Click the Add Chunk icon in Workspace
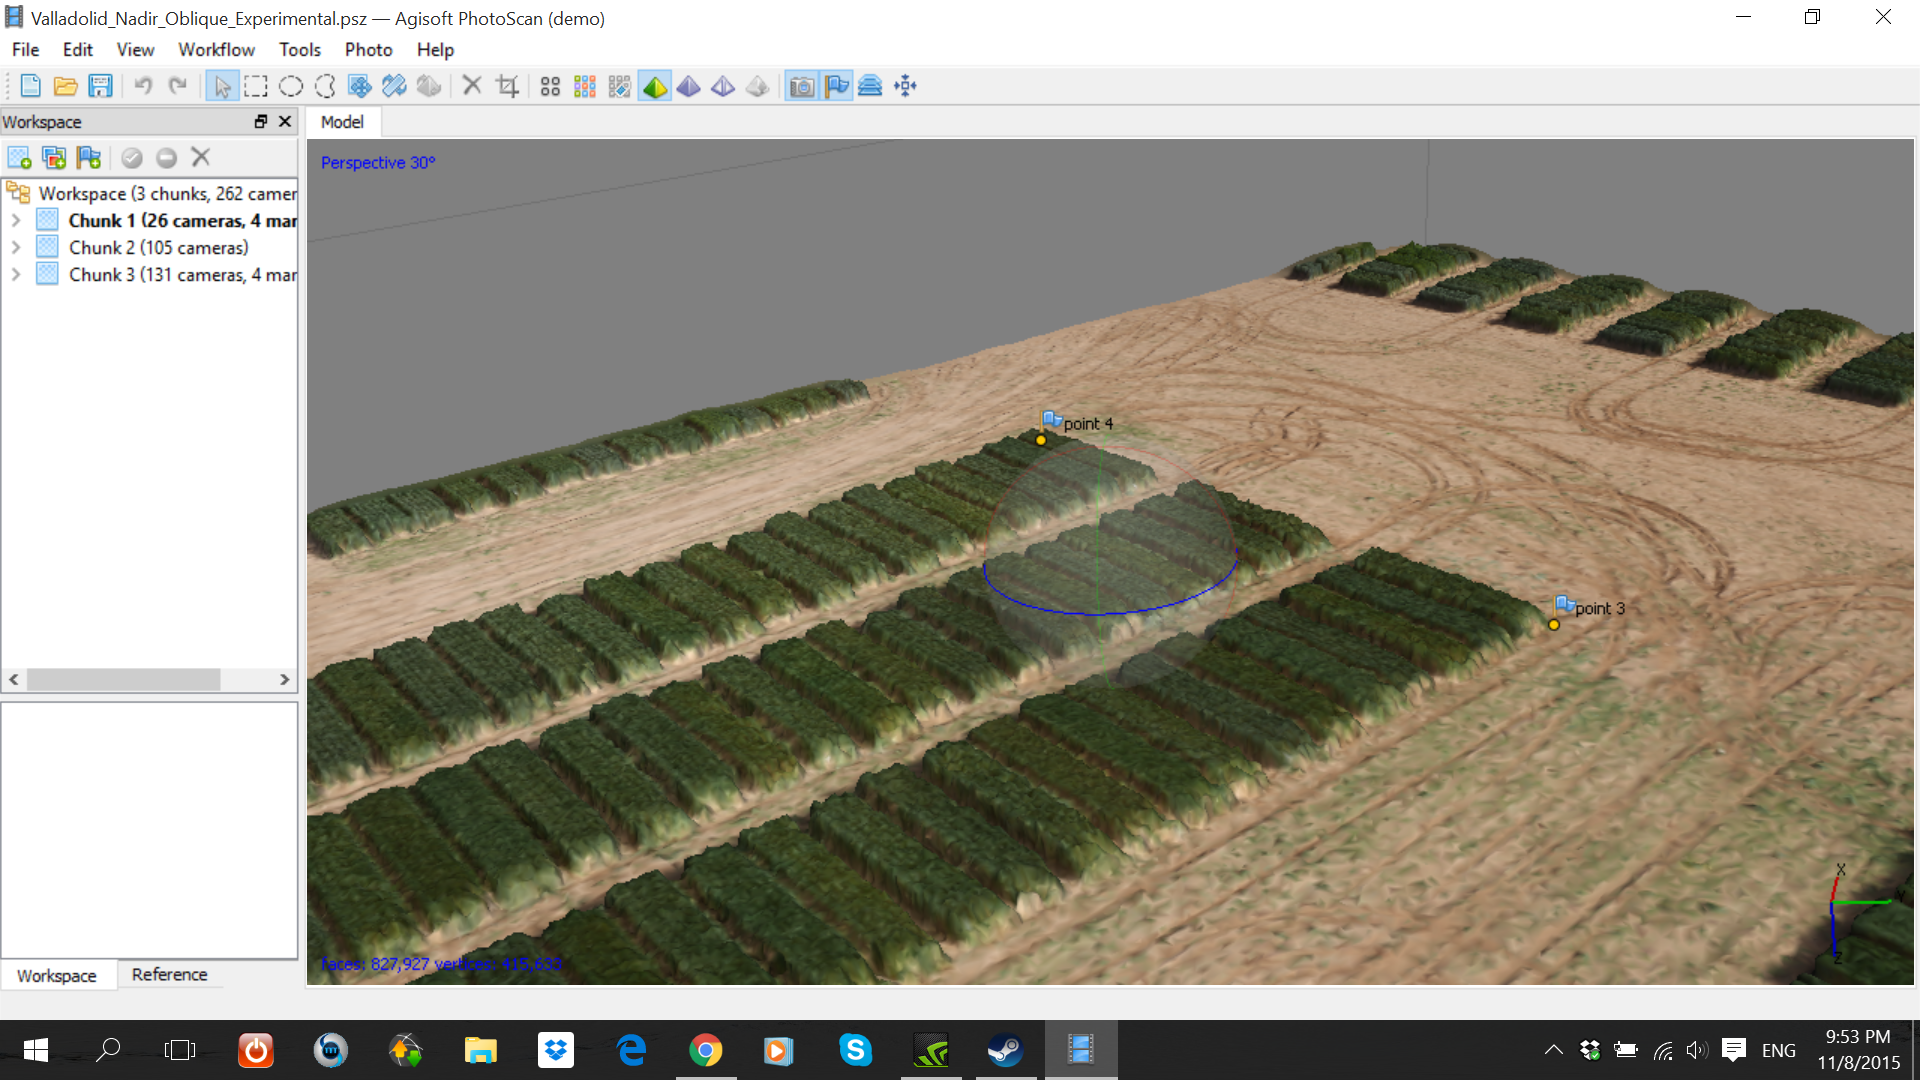The image size is (1920, 1080). click(19, 158)
